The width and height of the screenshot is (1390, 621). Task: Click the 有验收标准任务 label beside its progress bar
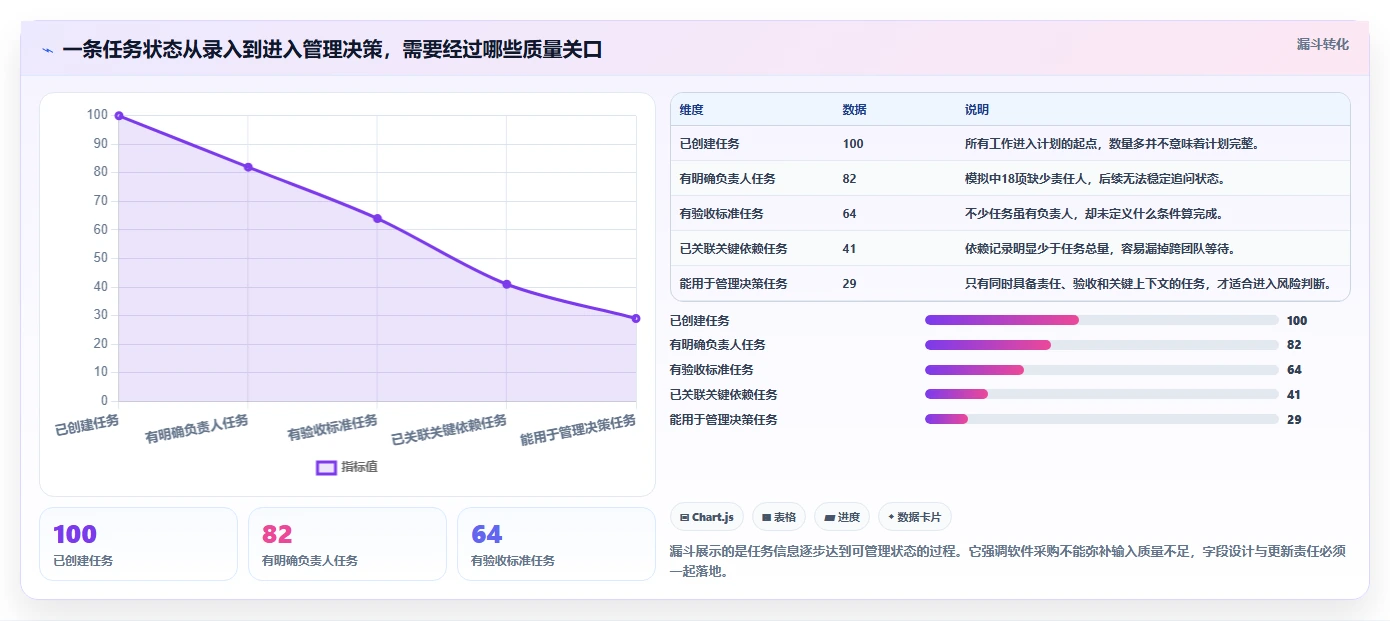[712, 370]
